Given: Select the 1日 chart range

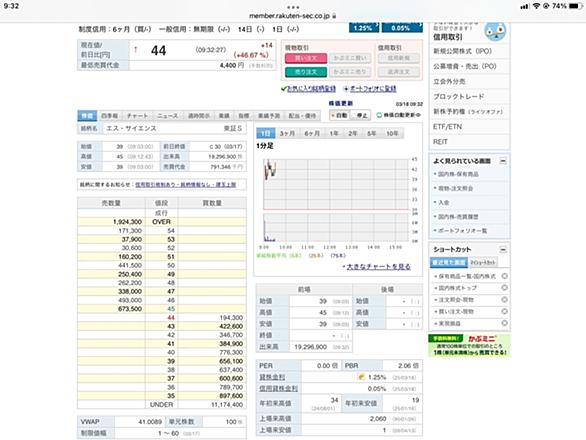Looking at the screenshot, I should point(266,133).
